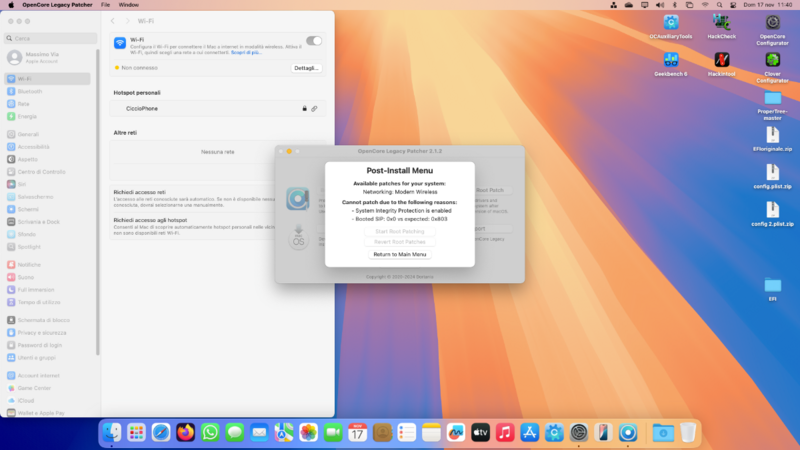Open Photos from the Dock
This screenshot has height=450, width=800.
(308, 433)
